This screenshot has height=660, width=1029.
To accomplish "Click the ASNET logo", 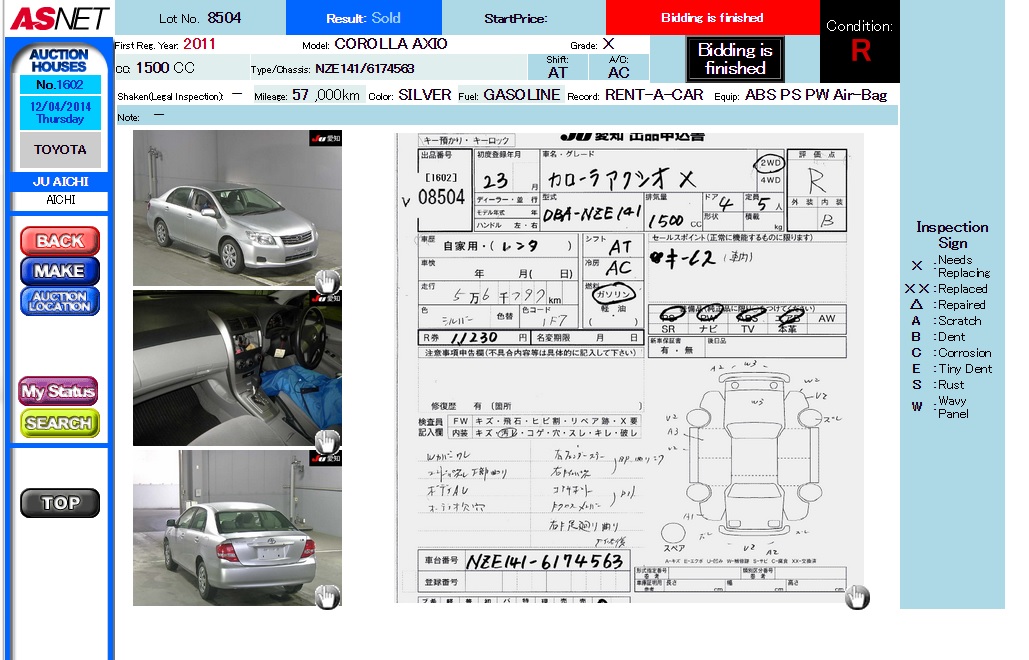I will [59, 18].
